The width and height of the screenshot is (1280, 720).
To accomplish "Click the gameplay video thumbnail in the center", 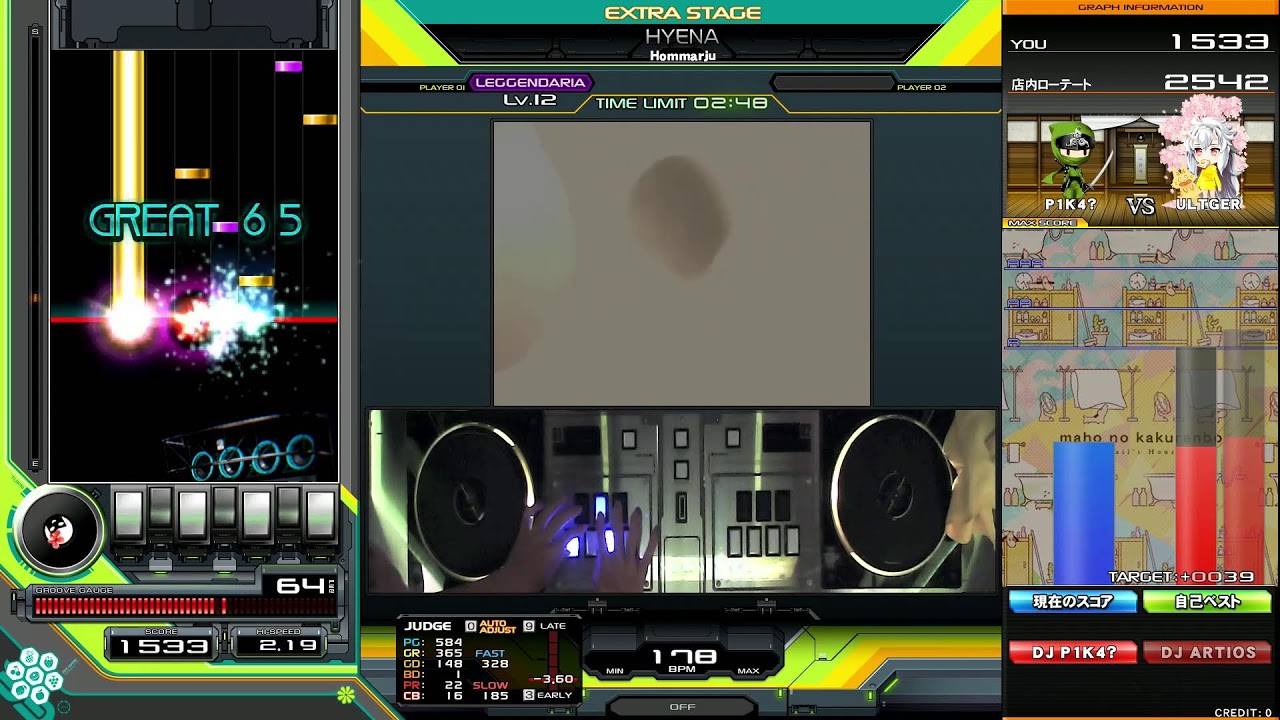I will (682, 263).
